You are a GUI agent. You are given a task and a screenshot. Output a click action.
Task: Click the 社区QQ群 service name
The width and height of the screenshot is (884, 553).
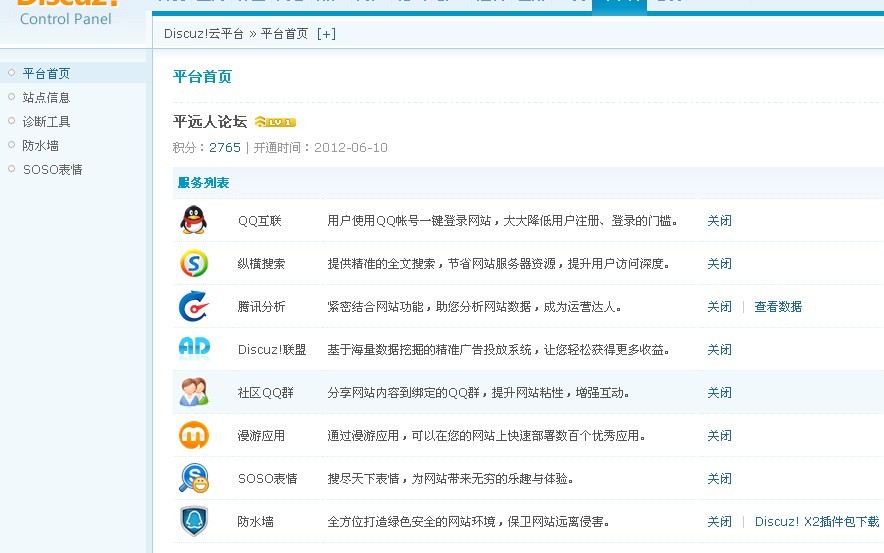(x=266, y=392)
